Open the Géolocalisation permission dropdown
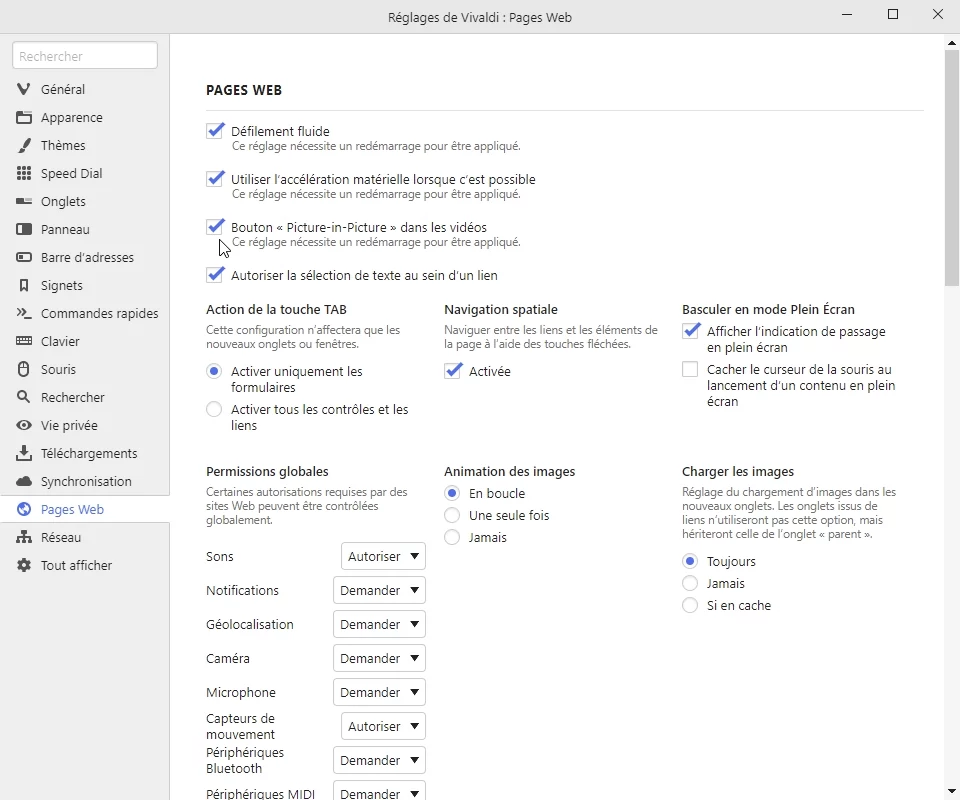 [x=380, y=624]
